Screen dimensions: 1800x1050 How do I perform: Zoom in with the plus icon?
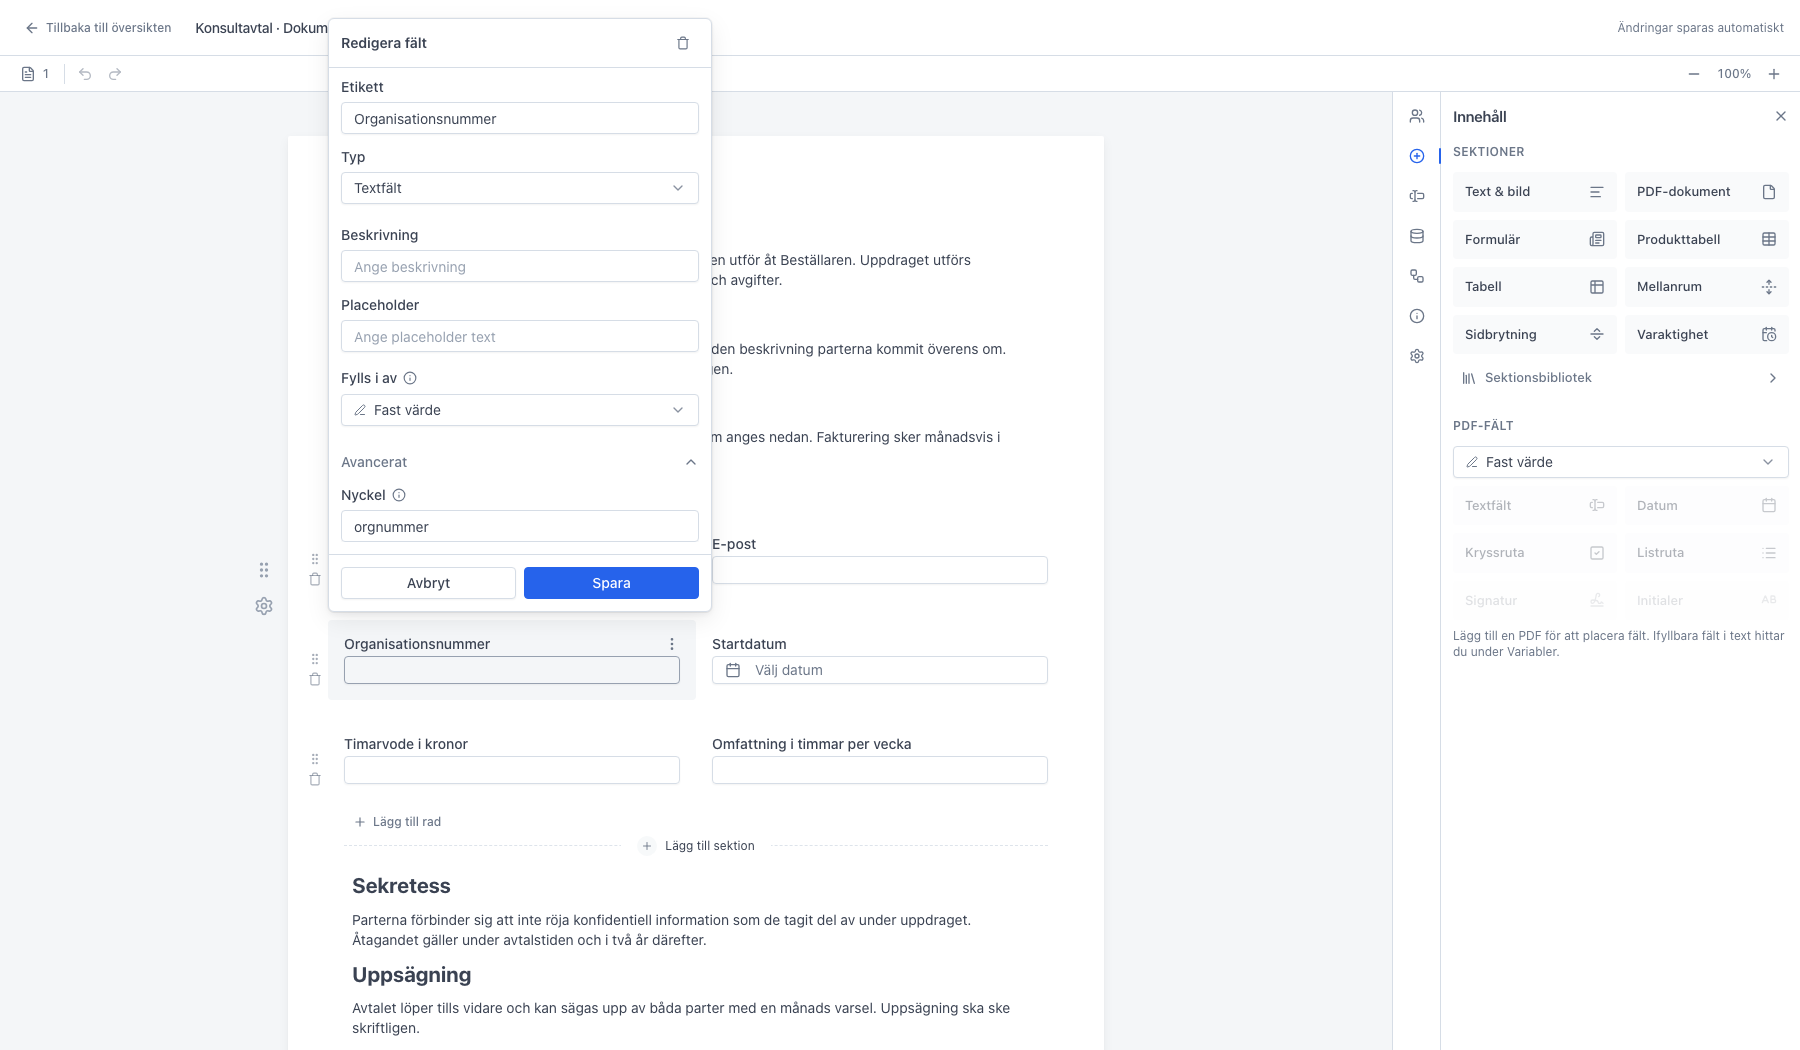pyautogui.click(x=1774, y=74)
